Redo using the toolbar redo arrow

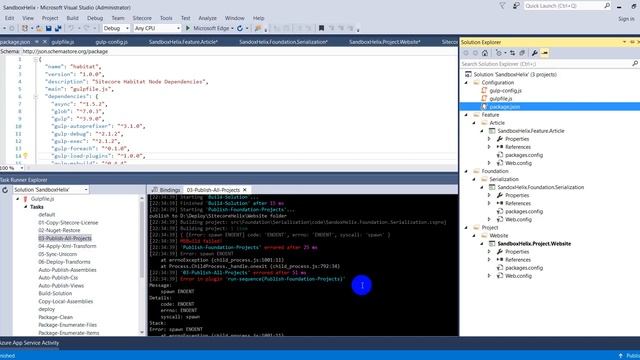click(x=86, y=28)
